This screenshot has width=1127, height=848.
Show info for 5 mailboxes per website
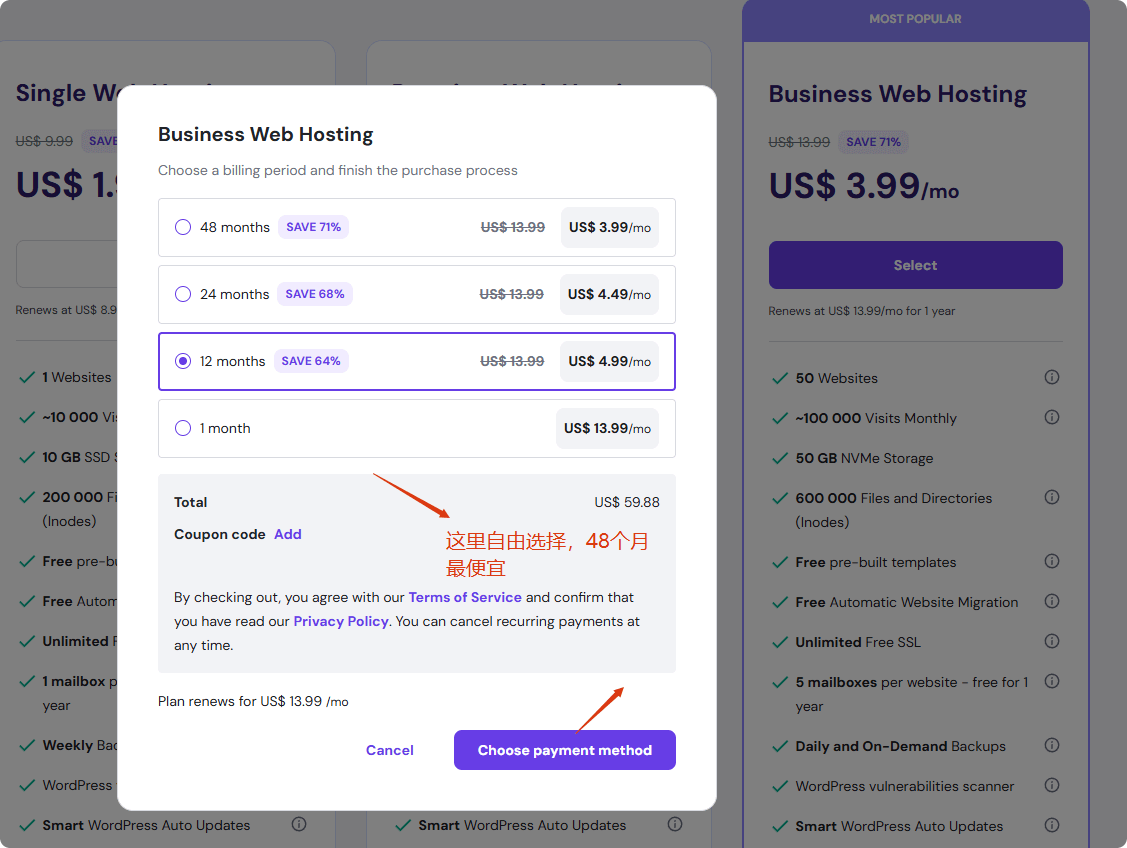coord(1051,681)
